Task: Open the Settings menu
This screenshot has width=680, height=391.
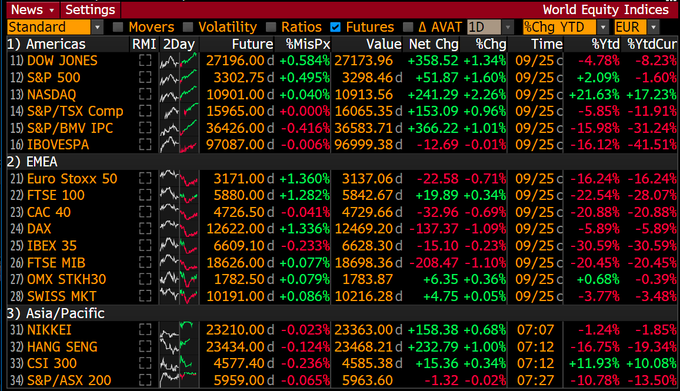Action: pyautogui.click(x=90, y=10)
